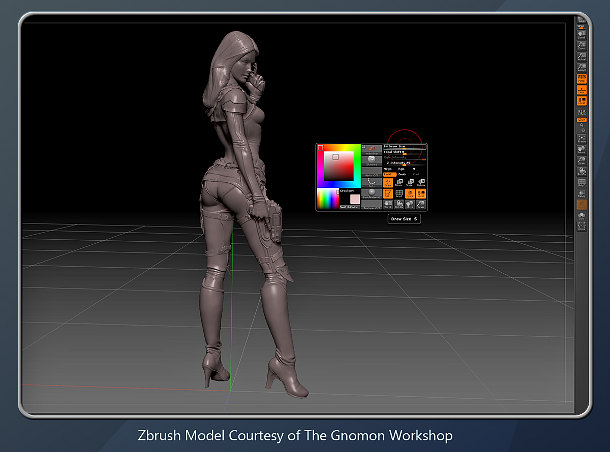Viewport: 610px width, 452px height.
Task: Select the Scale view icon in right shelf
Action: click(x=582, y=160)
